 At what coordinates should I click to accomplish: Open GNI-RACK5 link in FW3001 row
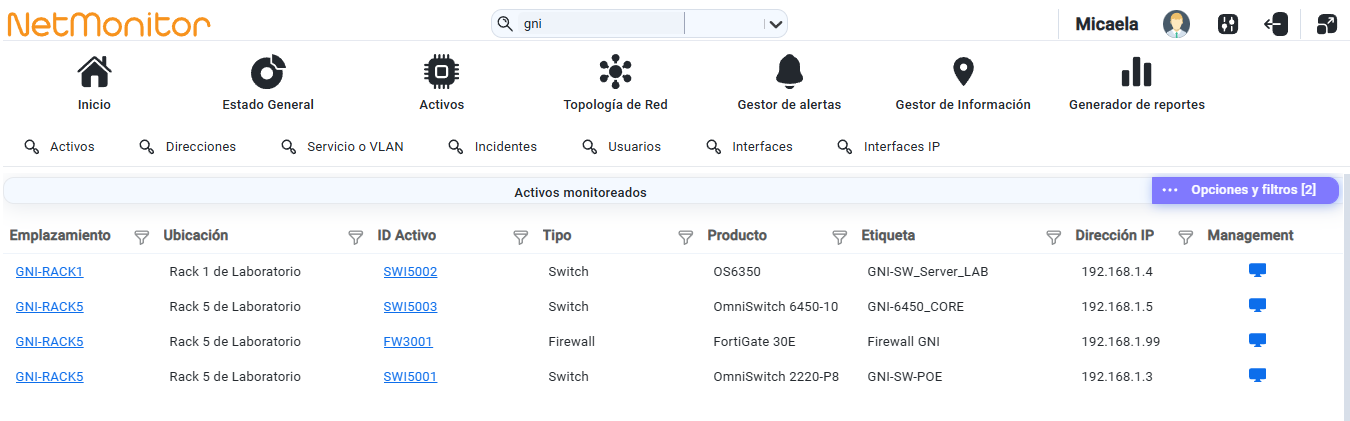pyautogui.click(x=49, y=342)
